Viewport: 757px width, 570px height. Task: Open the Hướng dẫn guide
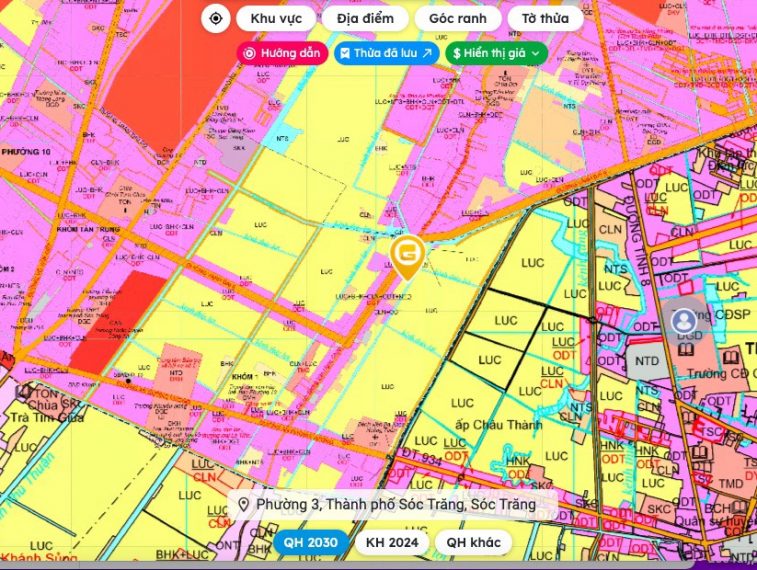click(x=280, y=53)
